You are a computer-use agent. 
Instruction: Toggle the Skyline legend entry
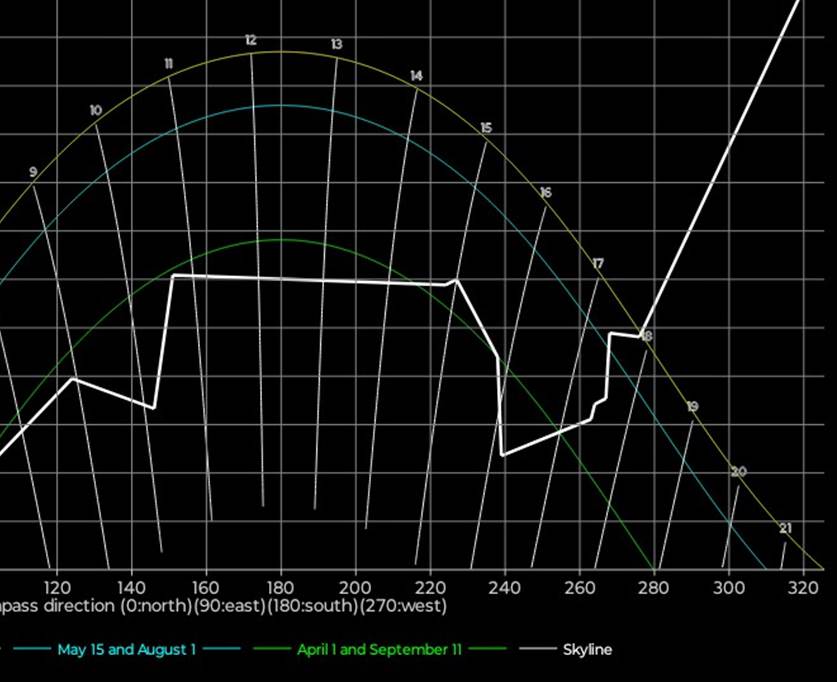point(587,650)
